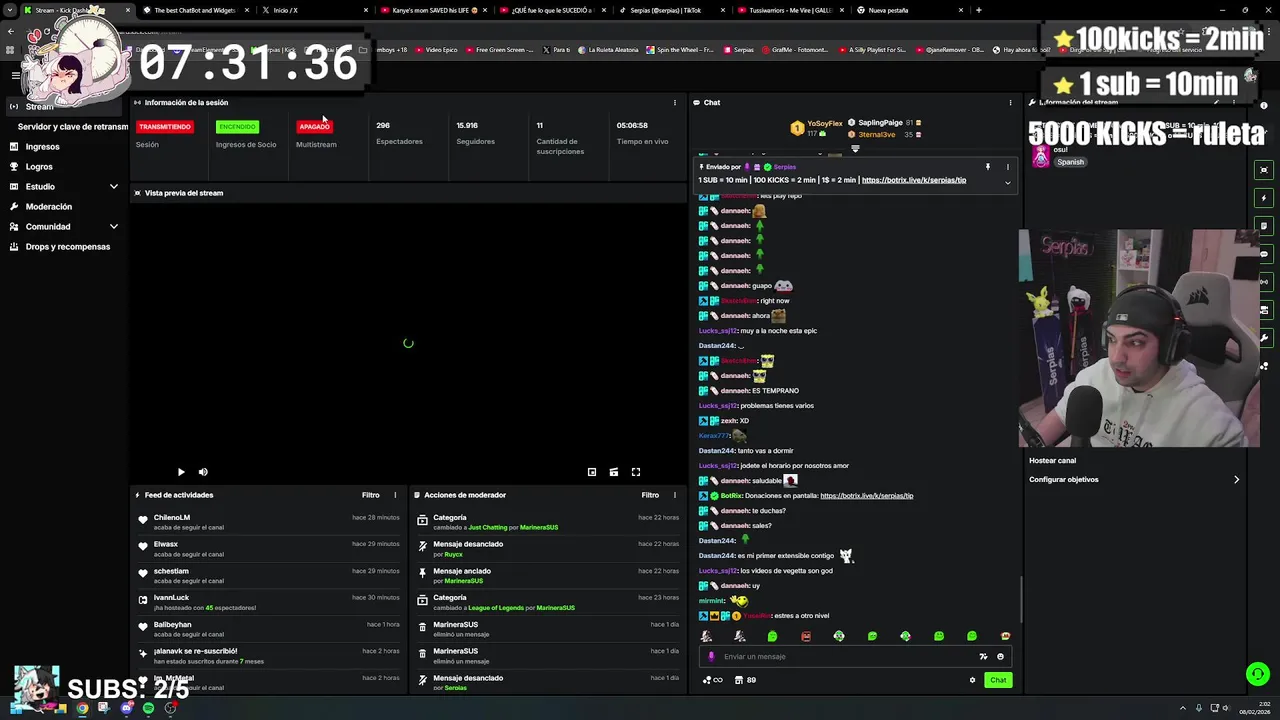Image resolution: width=1280 pixels, height=720 pixels.
Task: Open the session information three-dot menu
Action: pyautogui.click(x=675, y=102)
